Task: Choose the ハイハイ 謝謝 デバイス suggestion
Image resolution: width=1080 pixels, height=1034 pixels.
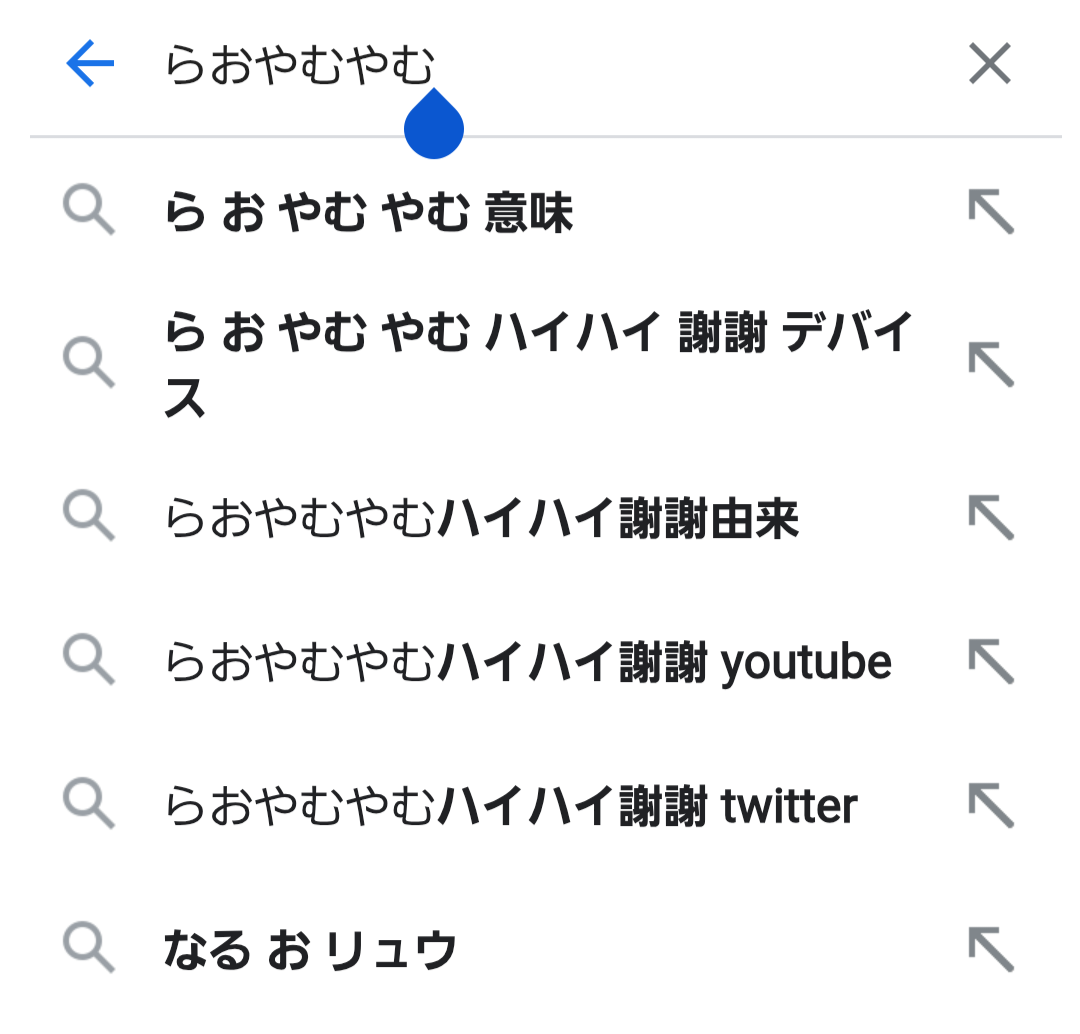Action: pos(538,364)
